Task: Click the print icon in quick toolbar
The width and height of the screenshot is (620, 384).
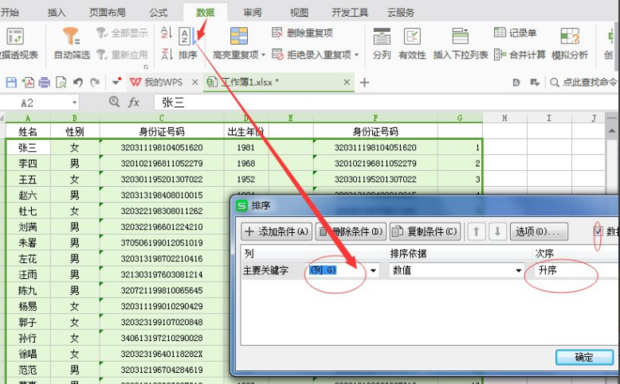Action: [x=44, y=82]
